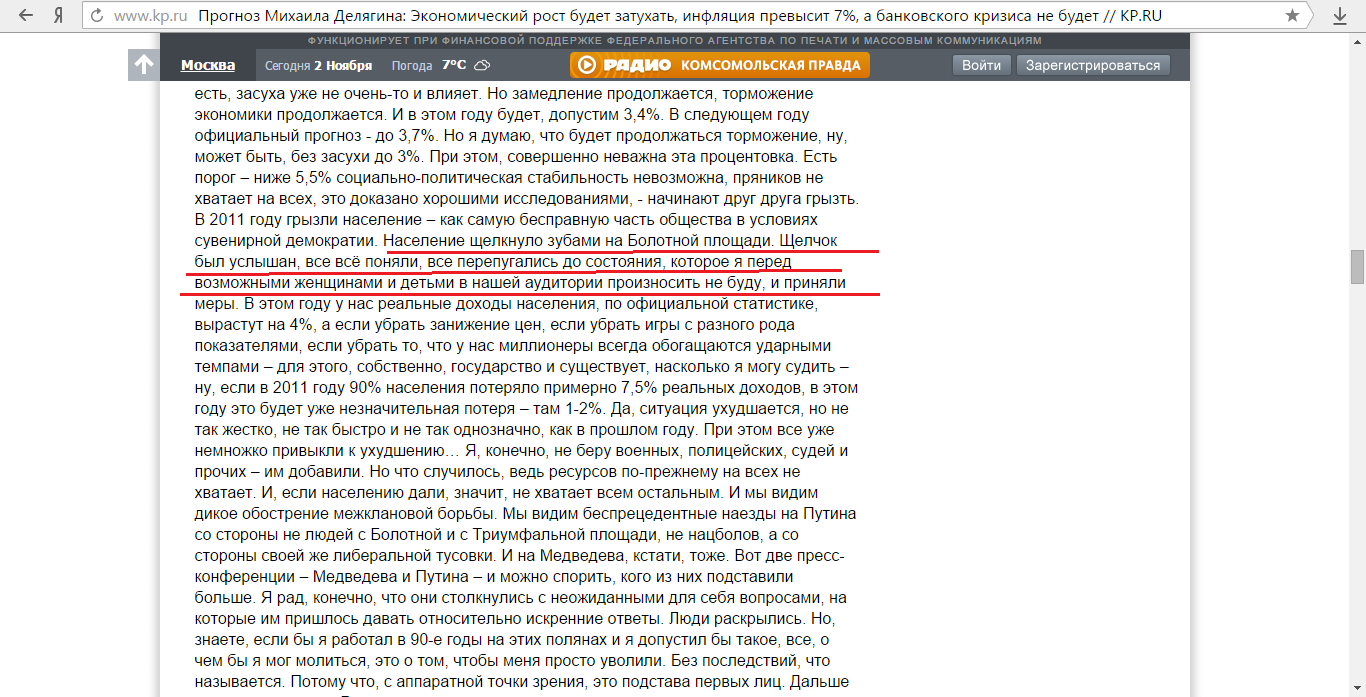Screen dimensions: 1366x697
Task: Click the text 'В 2011 году грызли население'
Action: coord(308,220)
